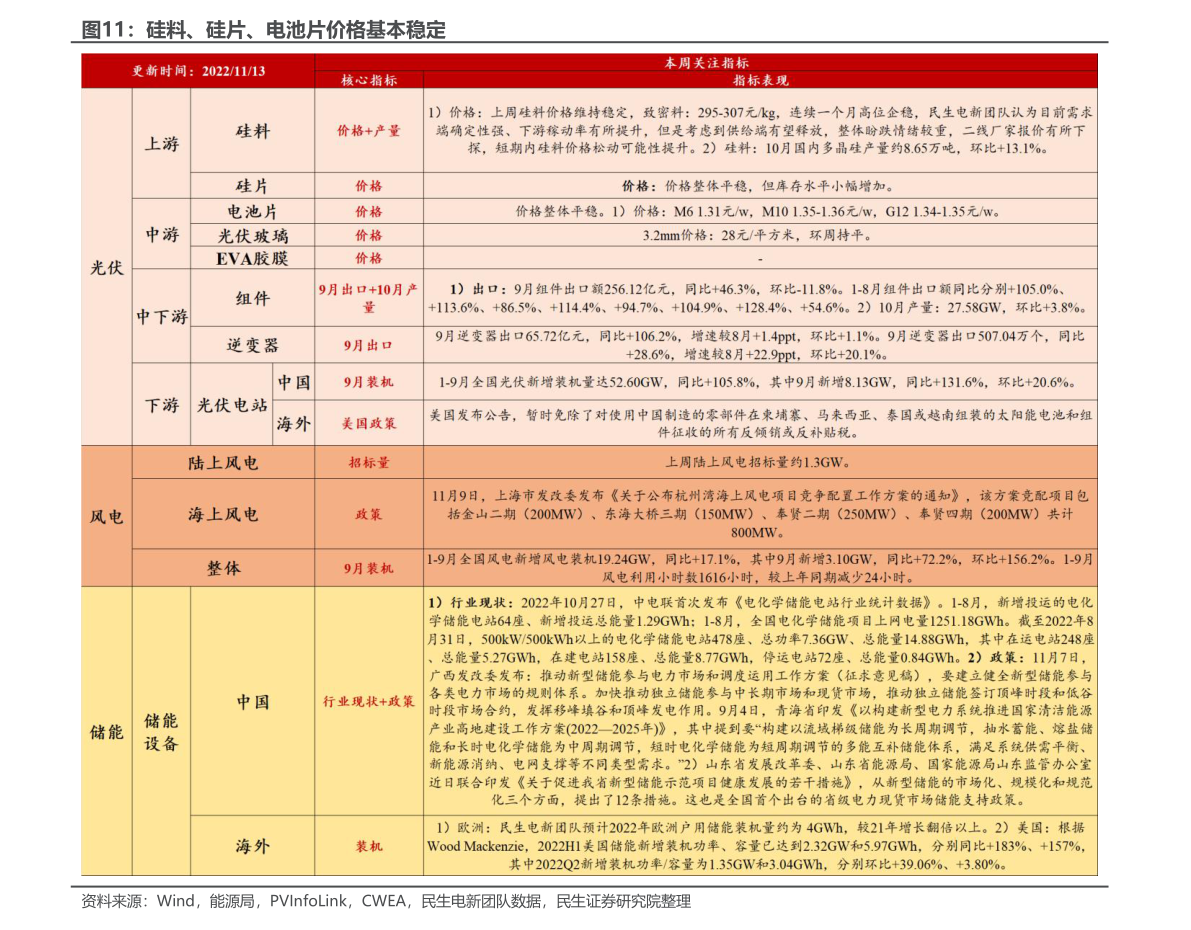Select the "储能设备" cell

[x=161, y=732]
